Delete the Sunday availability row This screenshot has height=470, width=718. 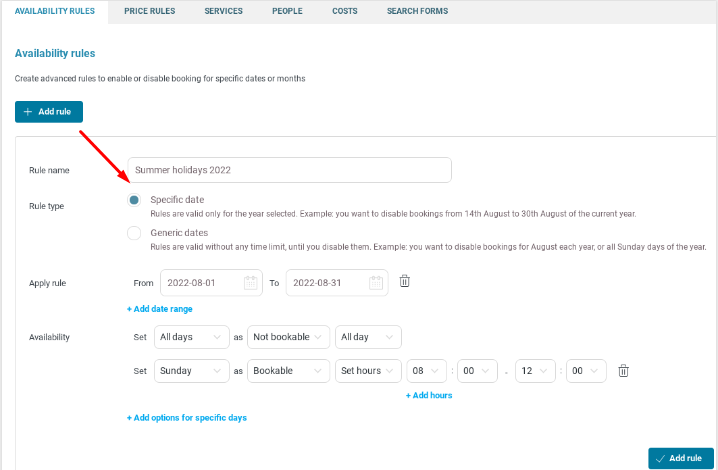pyautogui.click(x=623, y=371)
